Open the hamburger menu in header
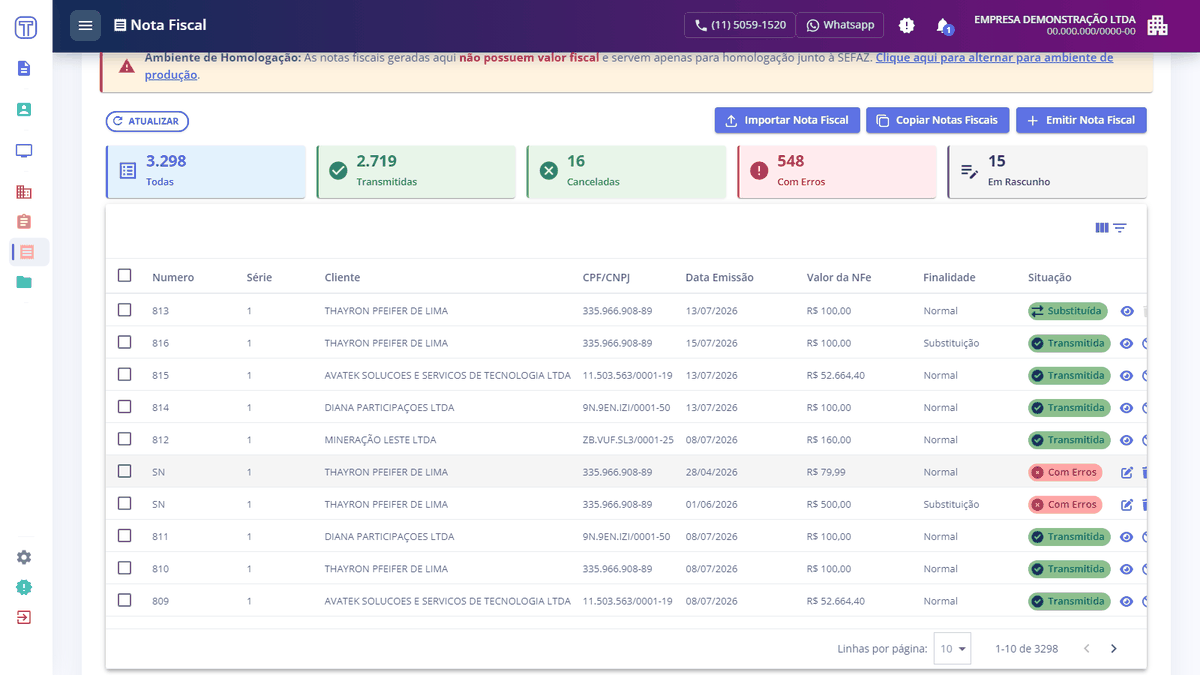 point(85,25)
